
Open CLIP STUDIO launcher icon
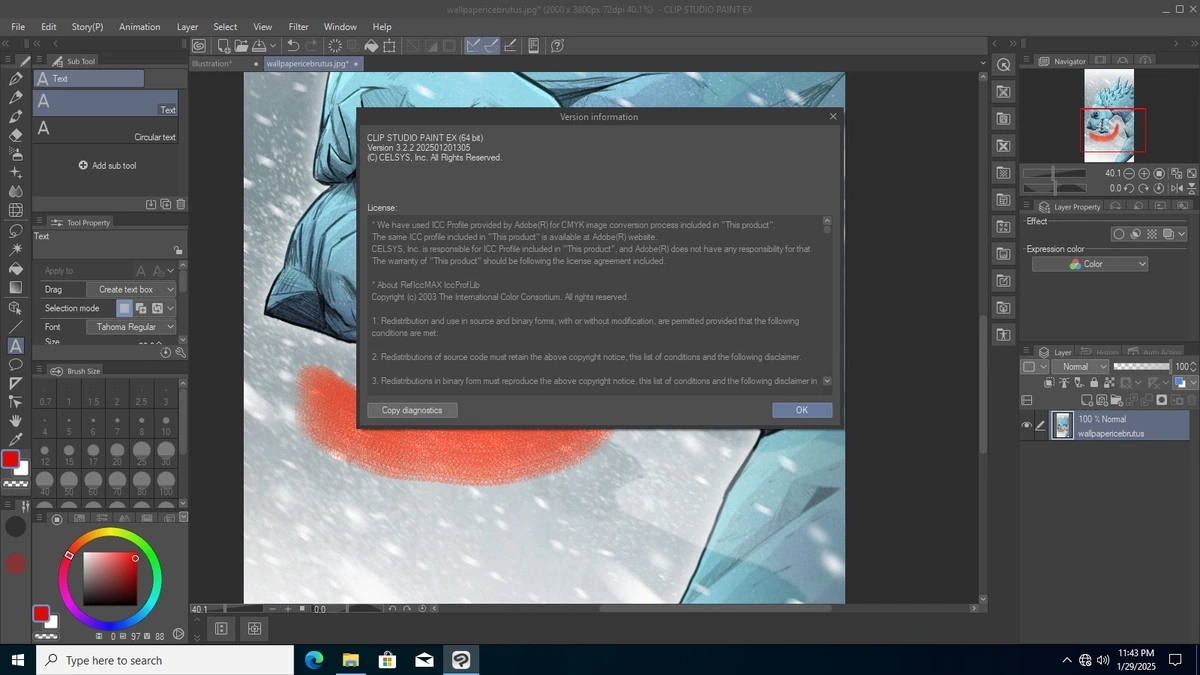point(199,45)
